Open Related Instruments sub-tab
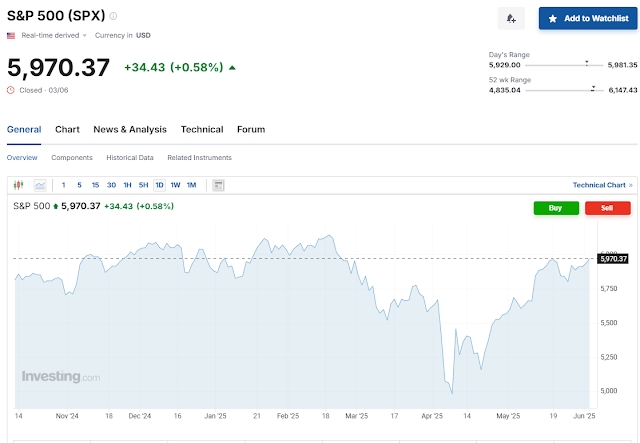This screenshot has height=443, width=640. [199, 158]
